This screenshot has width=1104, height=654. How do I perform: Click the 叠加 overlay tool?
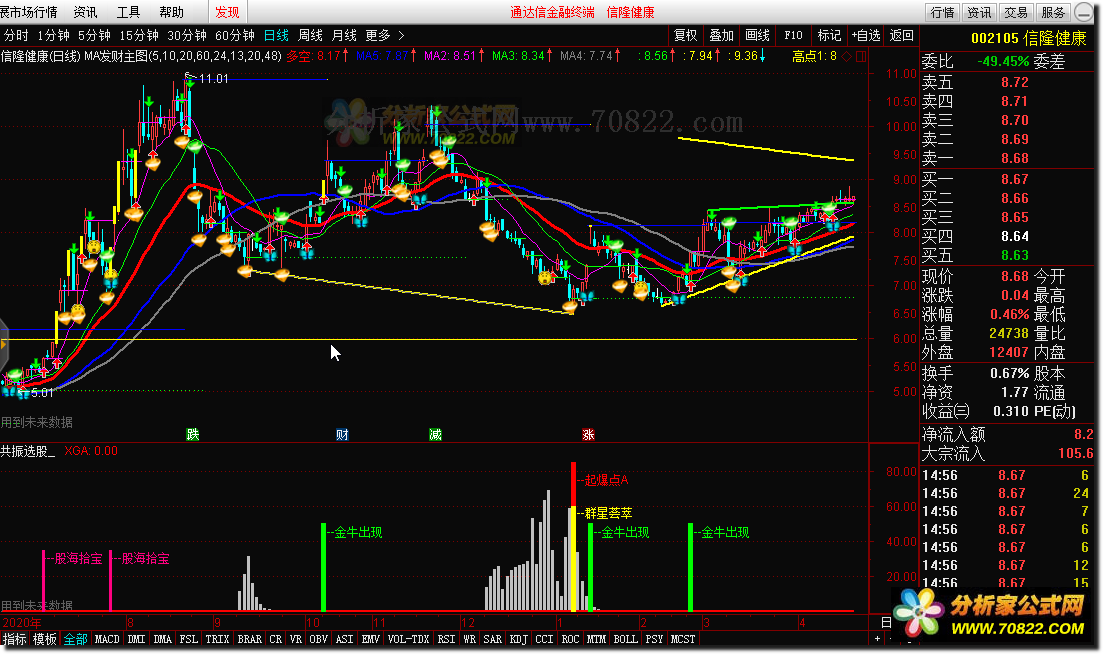click(721, 35)
